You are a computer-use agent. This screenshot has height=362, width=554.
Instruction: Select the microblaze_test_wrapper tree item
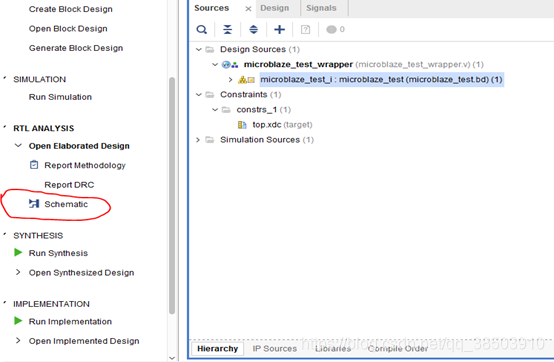(298, 64)
